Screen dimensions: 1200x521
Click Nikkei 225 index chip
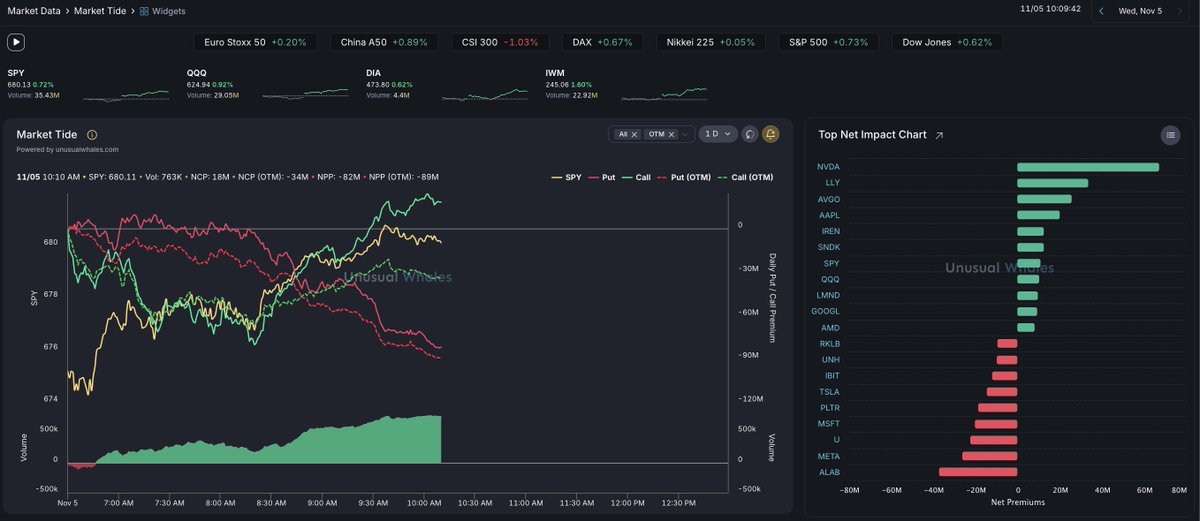pos(711,42)
